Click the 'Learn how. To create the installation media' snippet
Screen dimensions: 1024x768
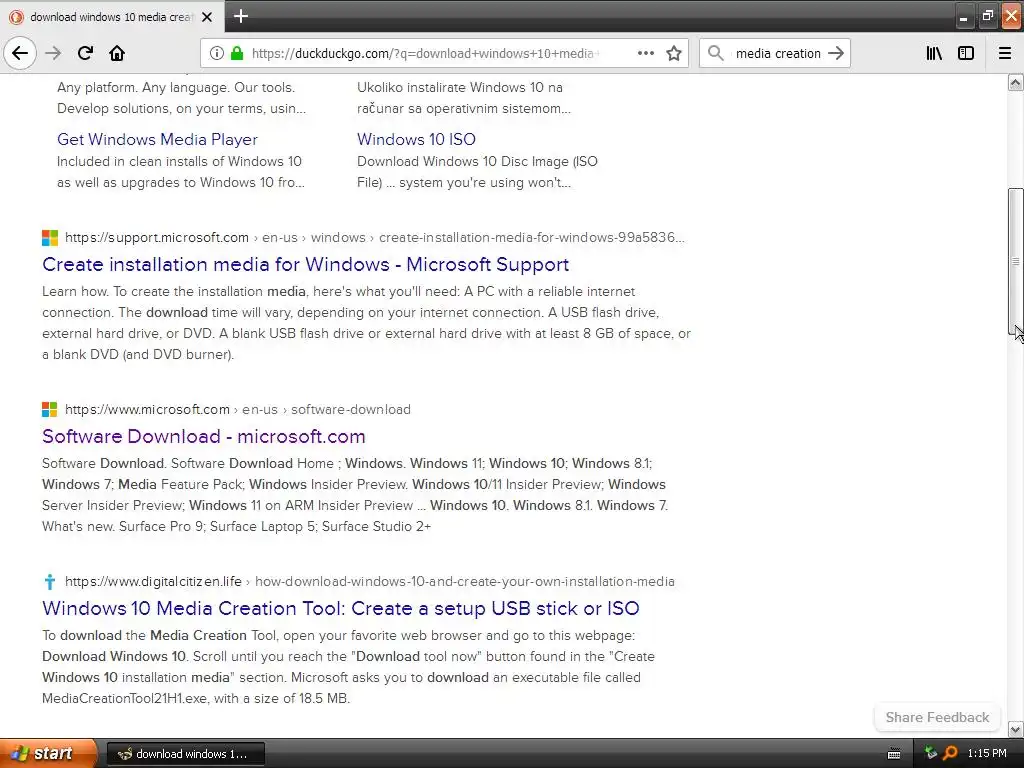[x=366, y=323]
